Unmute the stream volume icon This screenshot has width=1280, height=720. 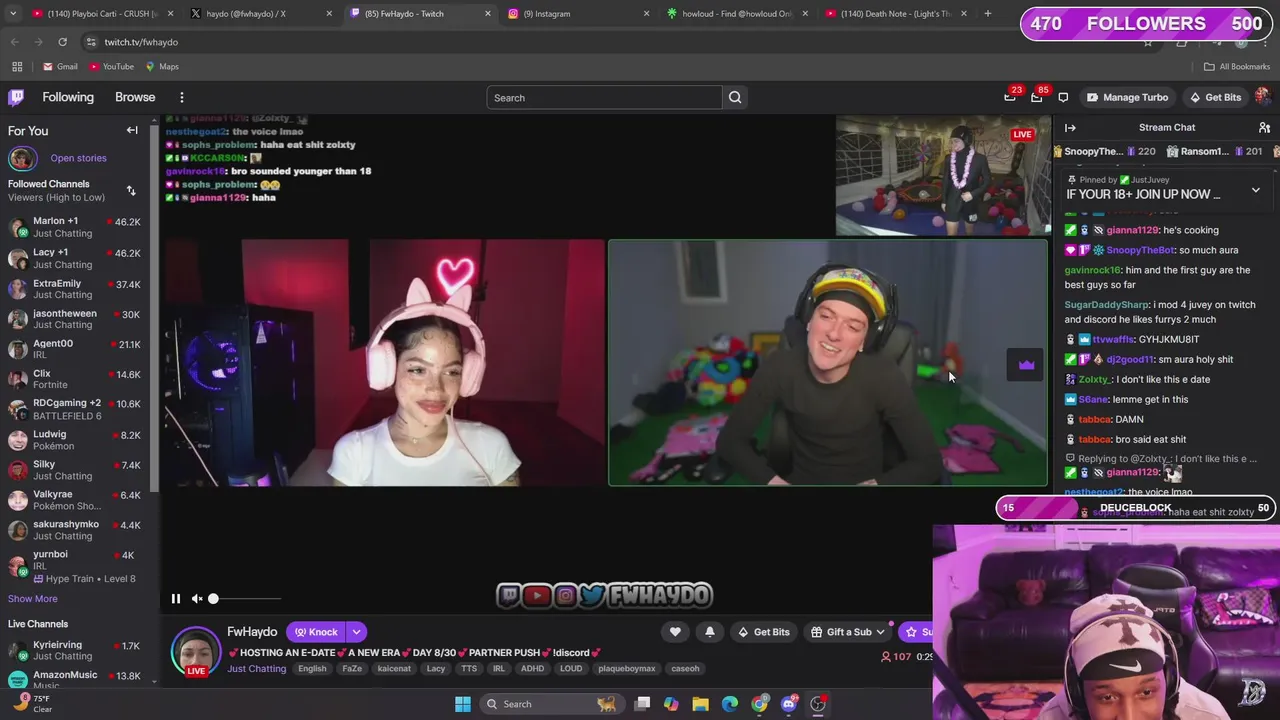click(197, 598)
